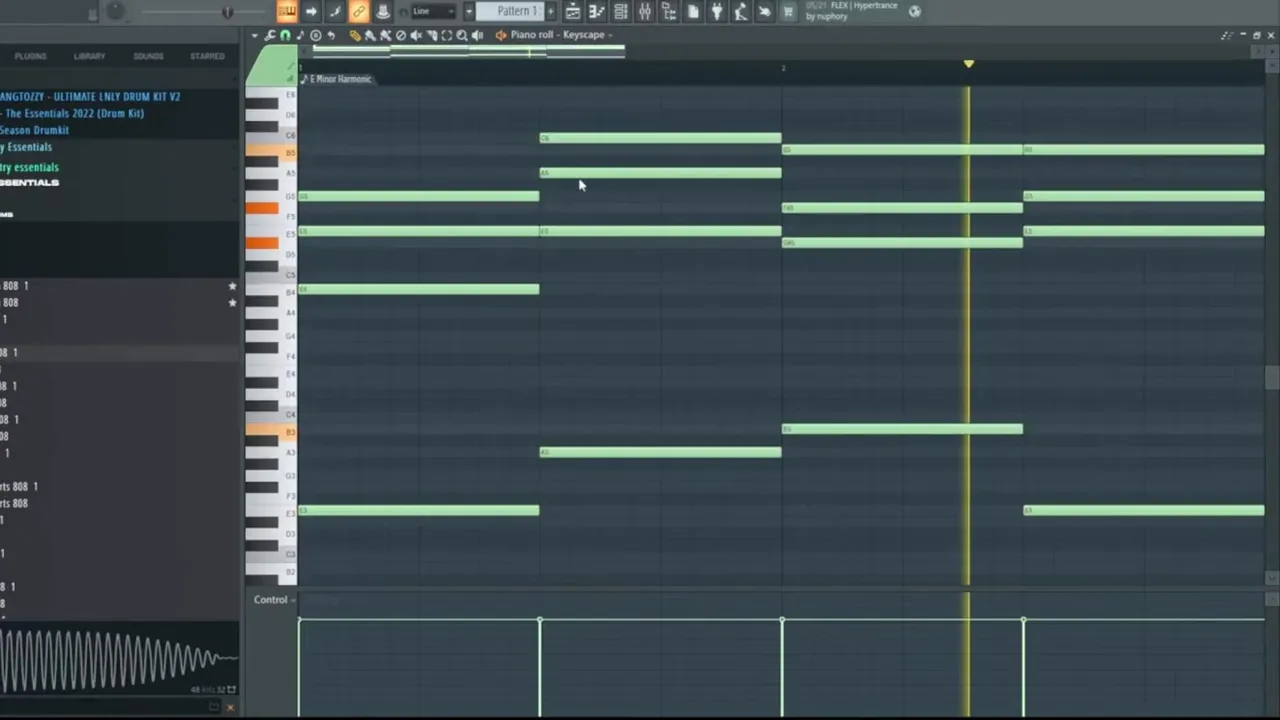Open the Control lane dropdown
Screen dimensions: 1280x720
pyautogui.click(x=275, y=600)
